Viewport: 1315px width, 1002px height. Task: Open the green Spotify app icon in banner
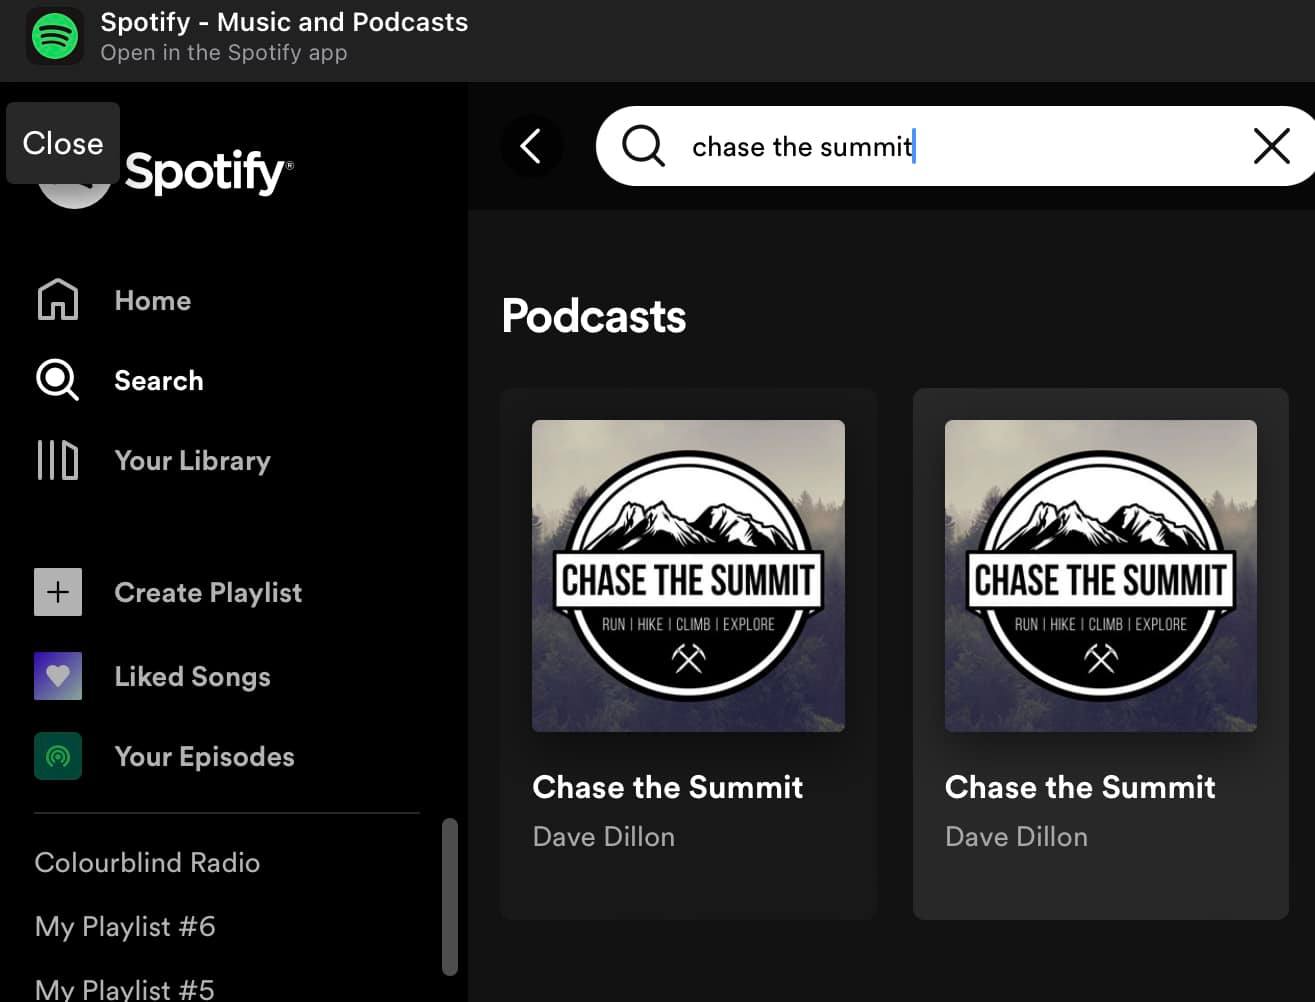(x=55, y=37)
